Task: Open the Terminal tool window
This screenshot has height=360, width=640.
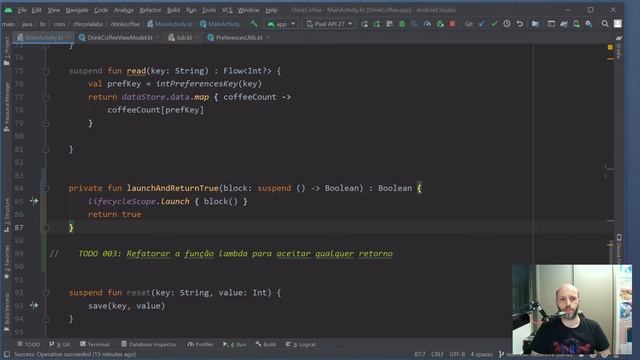Action: pyautogui.click(x=95, y=344)
